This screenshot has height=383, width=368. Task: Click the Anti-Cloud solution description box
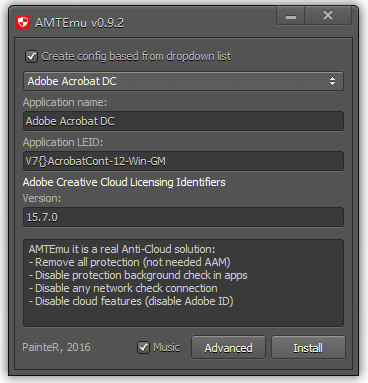tap(183, 283)
